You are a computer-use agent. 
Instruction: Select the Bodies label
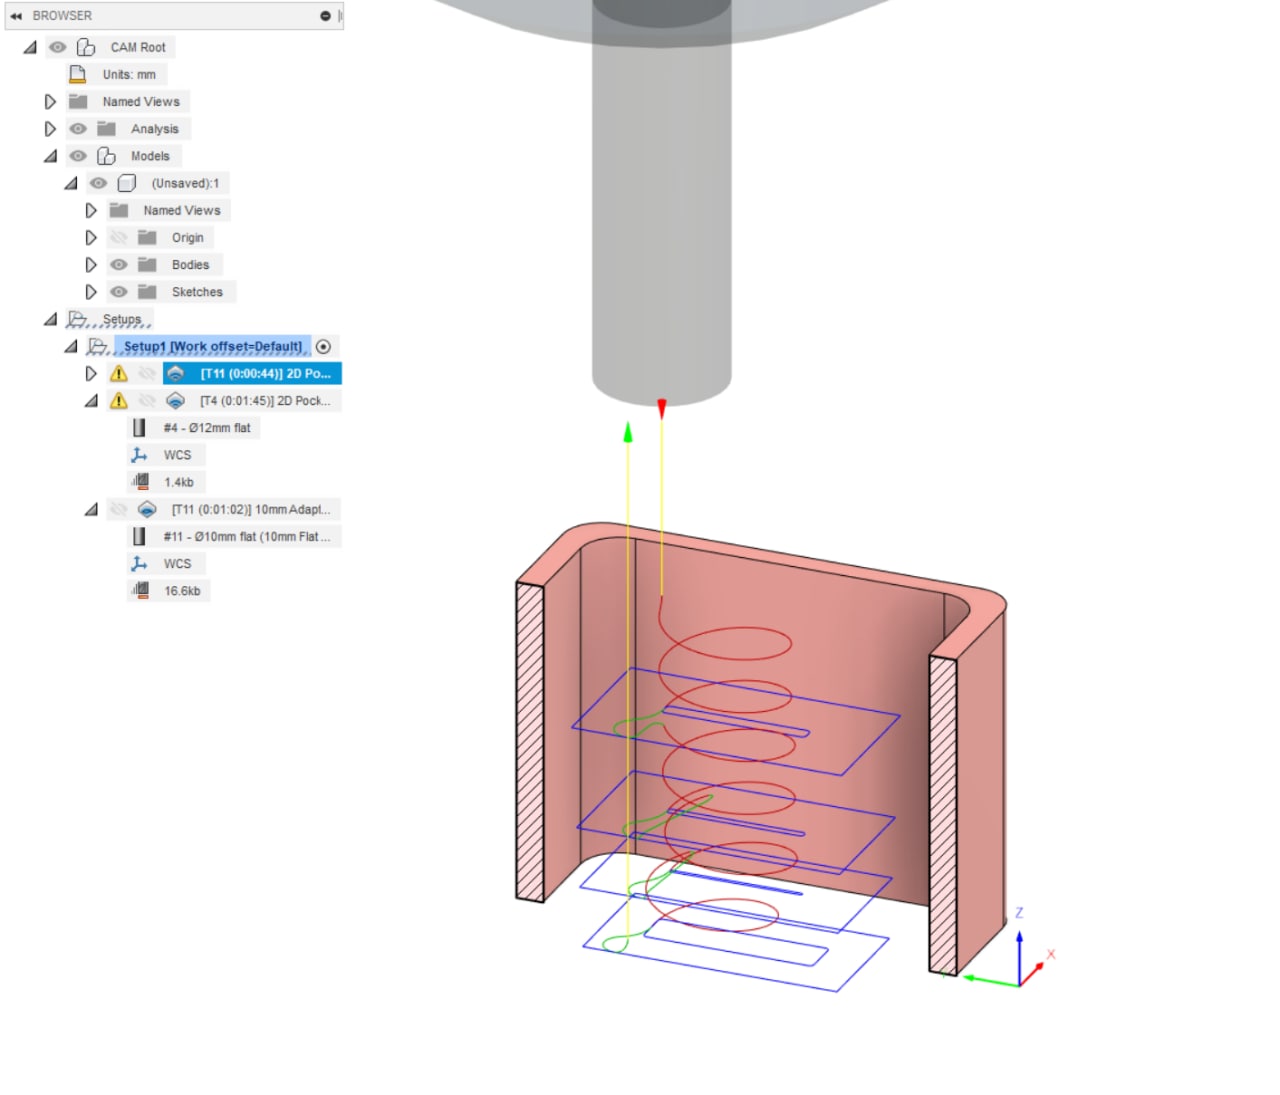[190, 264]
